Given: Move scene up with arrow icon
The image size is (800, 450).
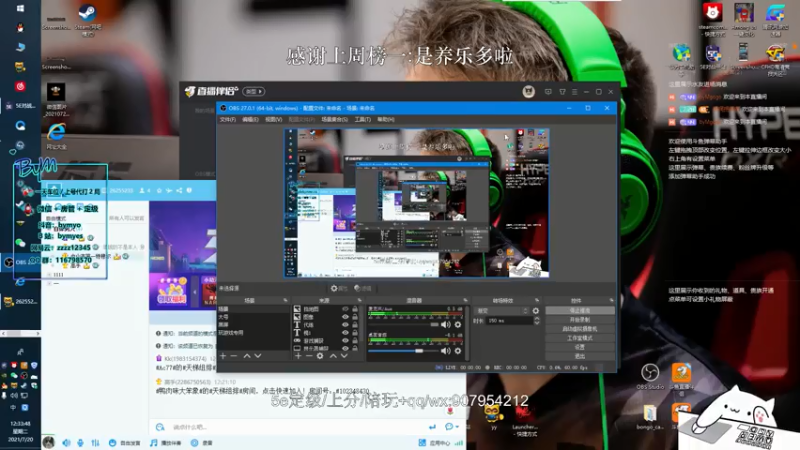Looking at the screenshot, I should click(246, 356).
